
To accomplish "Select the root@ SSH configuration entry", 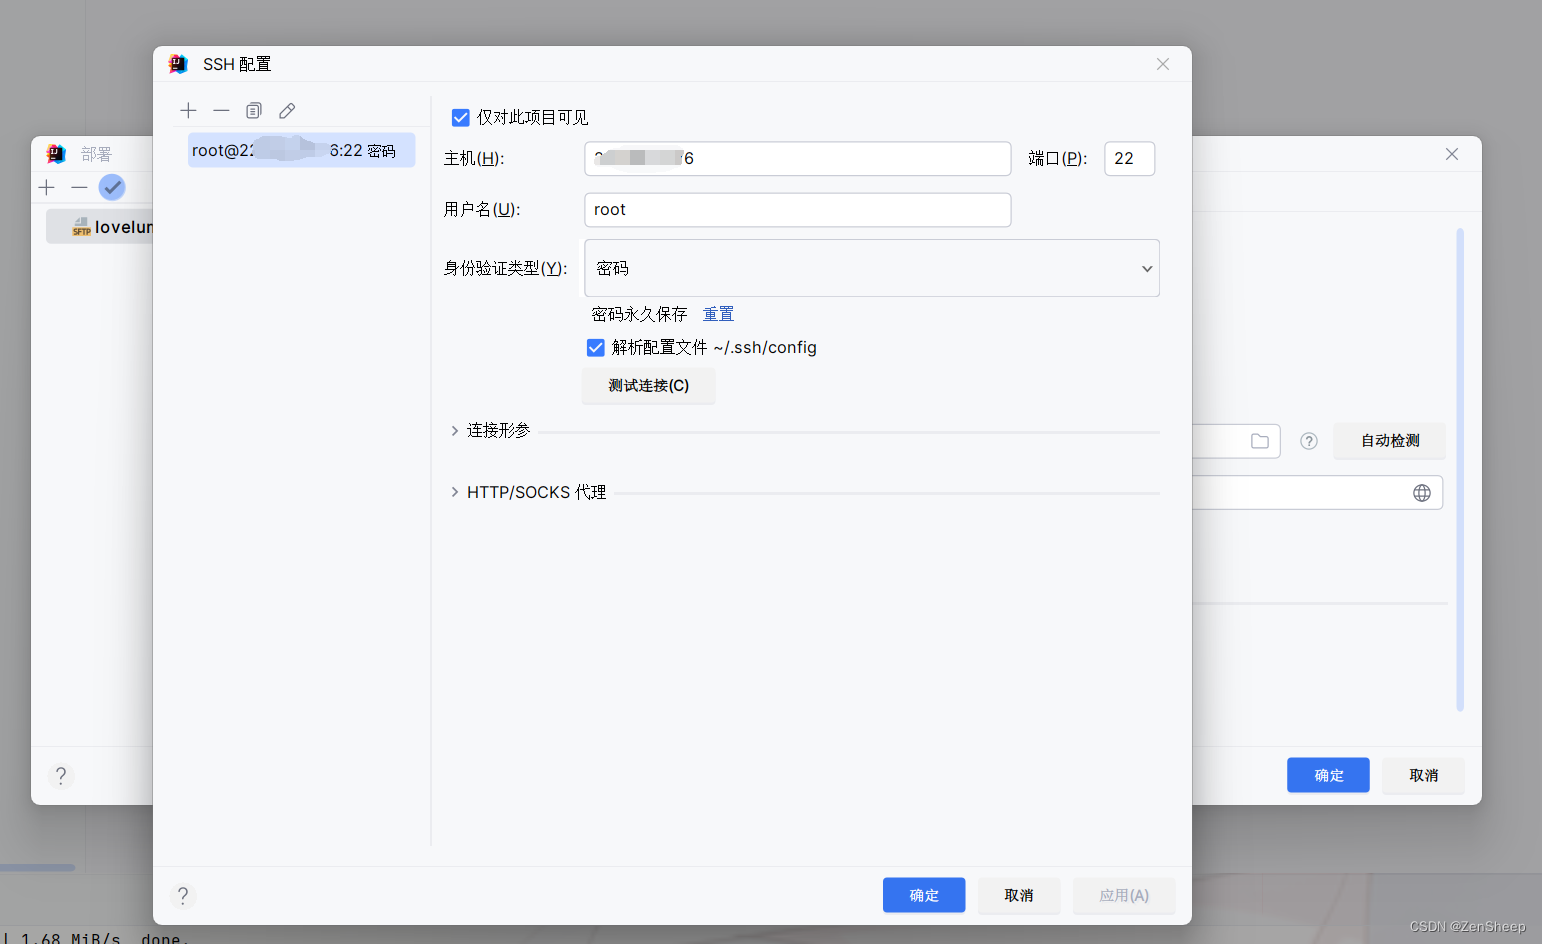I will (301, 150).
